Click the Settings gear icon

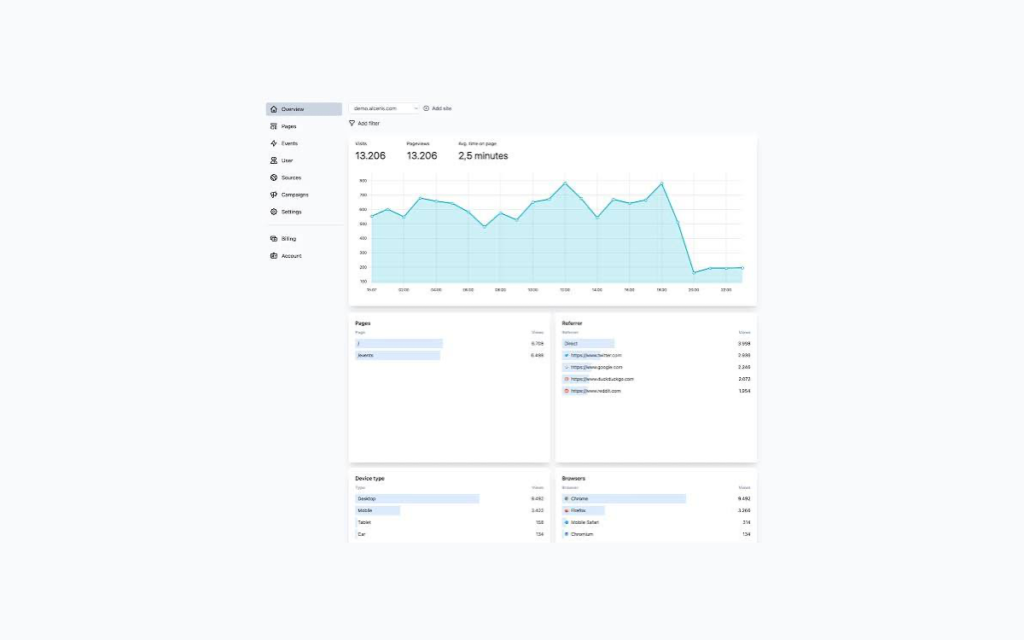click(x=274, y=212)
